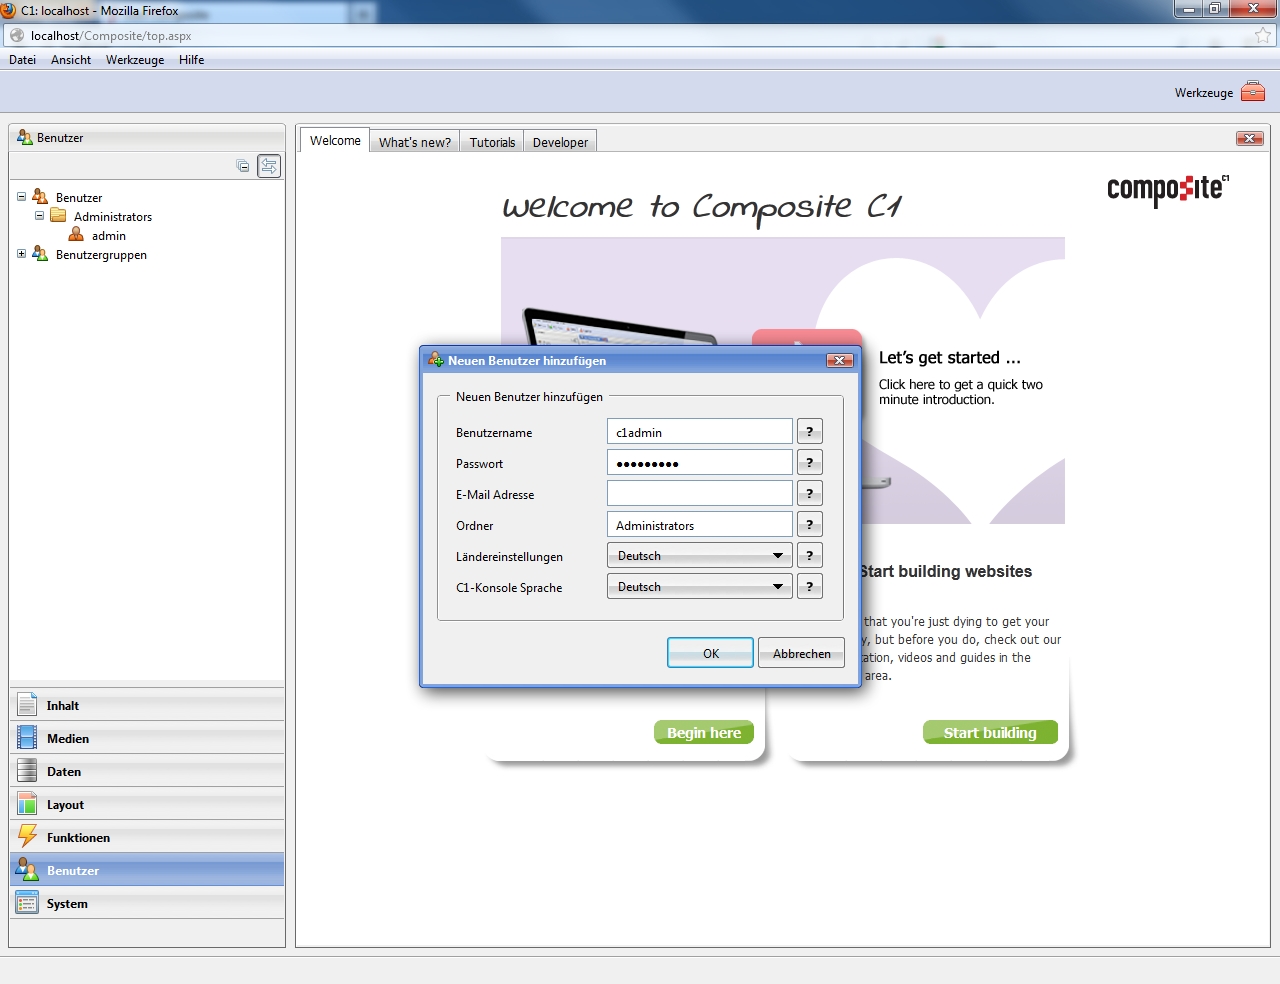Collapse the Administrators folder node
The height and width of the screenshot is (984, 1280).
[x=39, y=216]
